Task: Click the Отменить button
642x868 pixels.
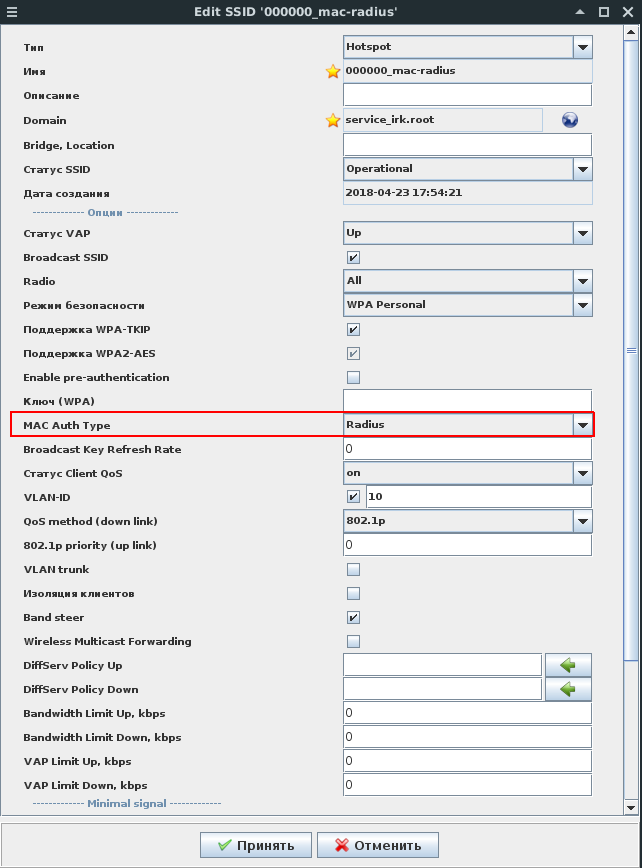Action: (378, 845)
